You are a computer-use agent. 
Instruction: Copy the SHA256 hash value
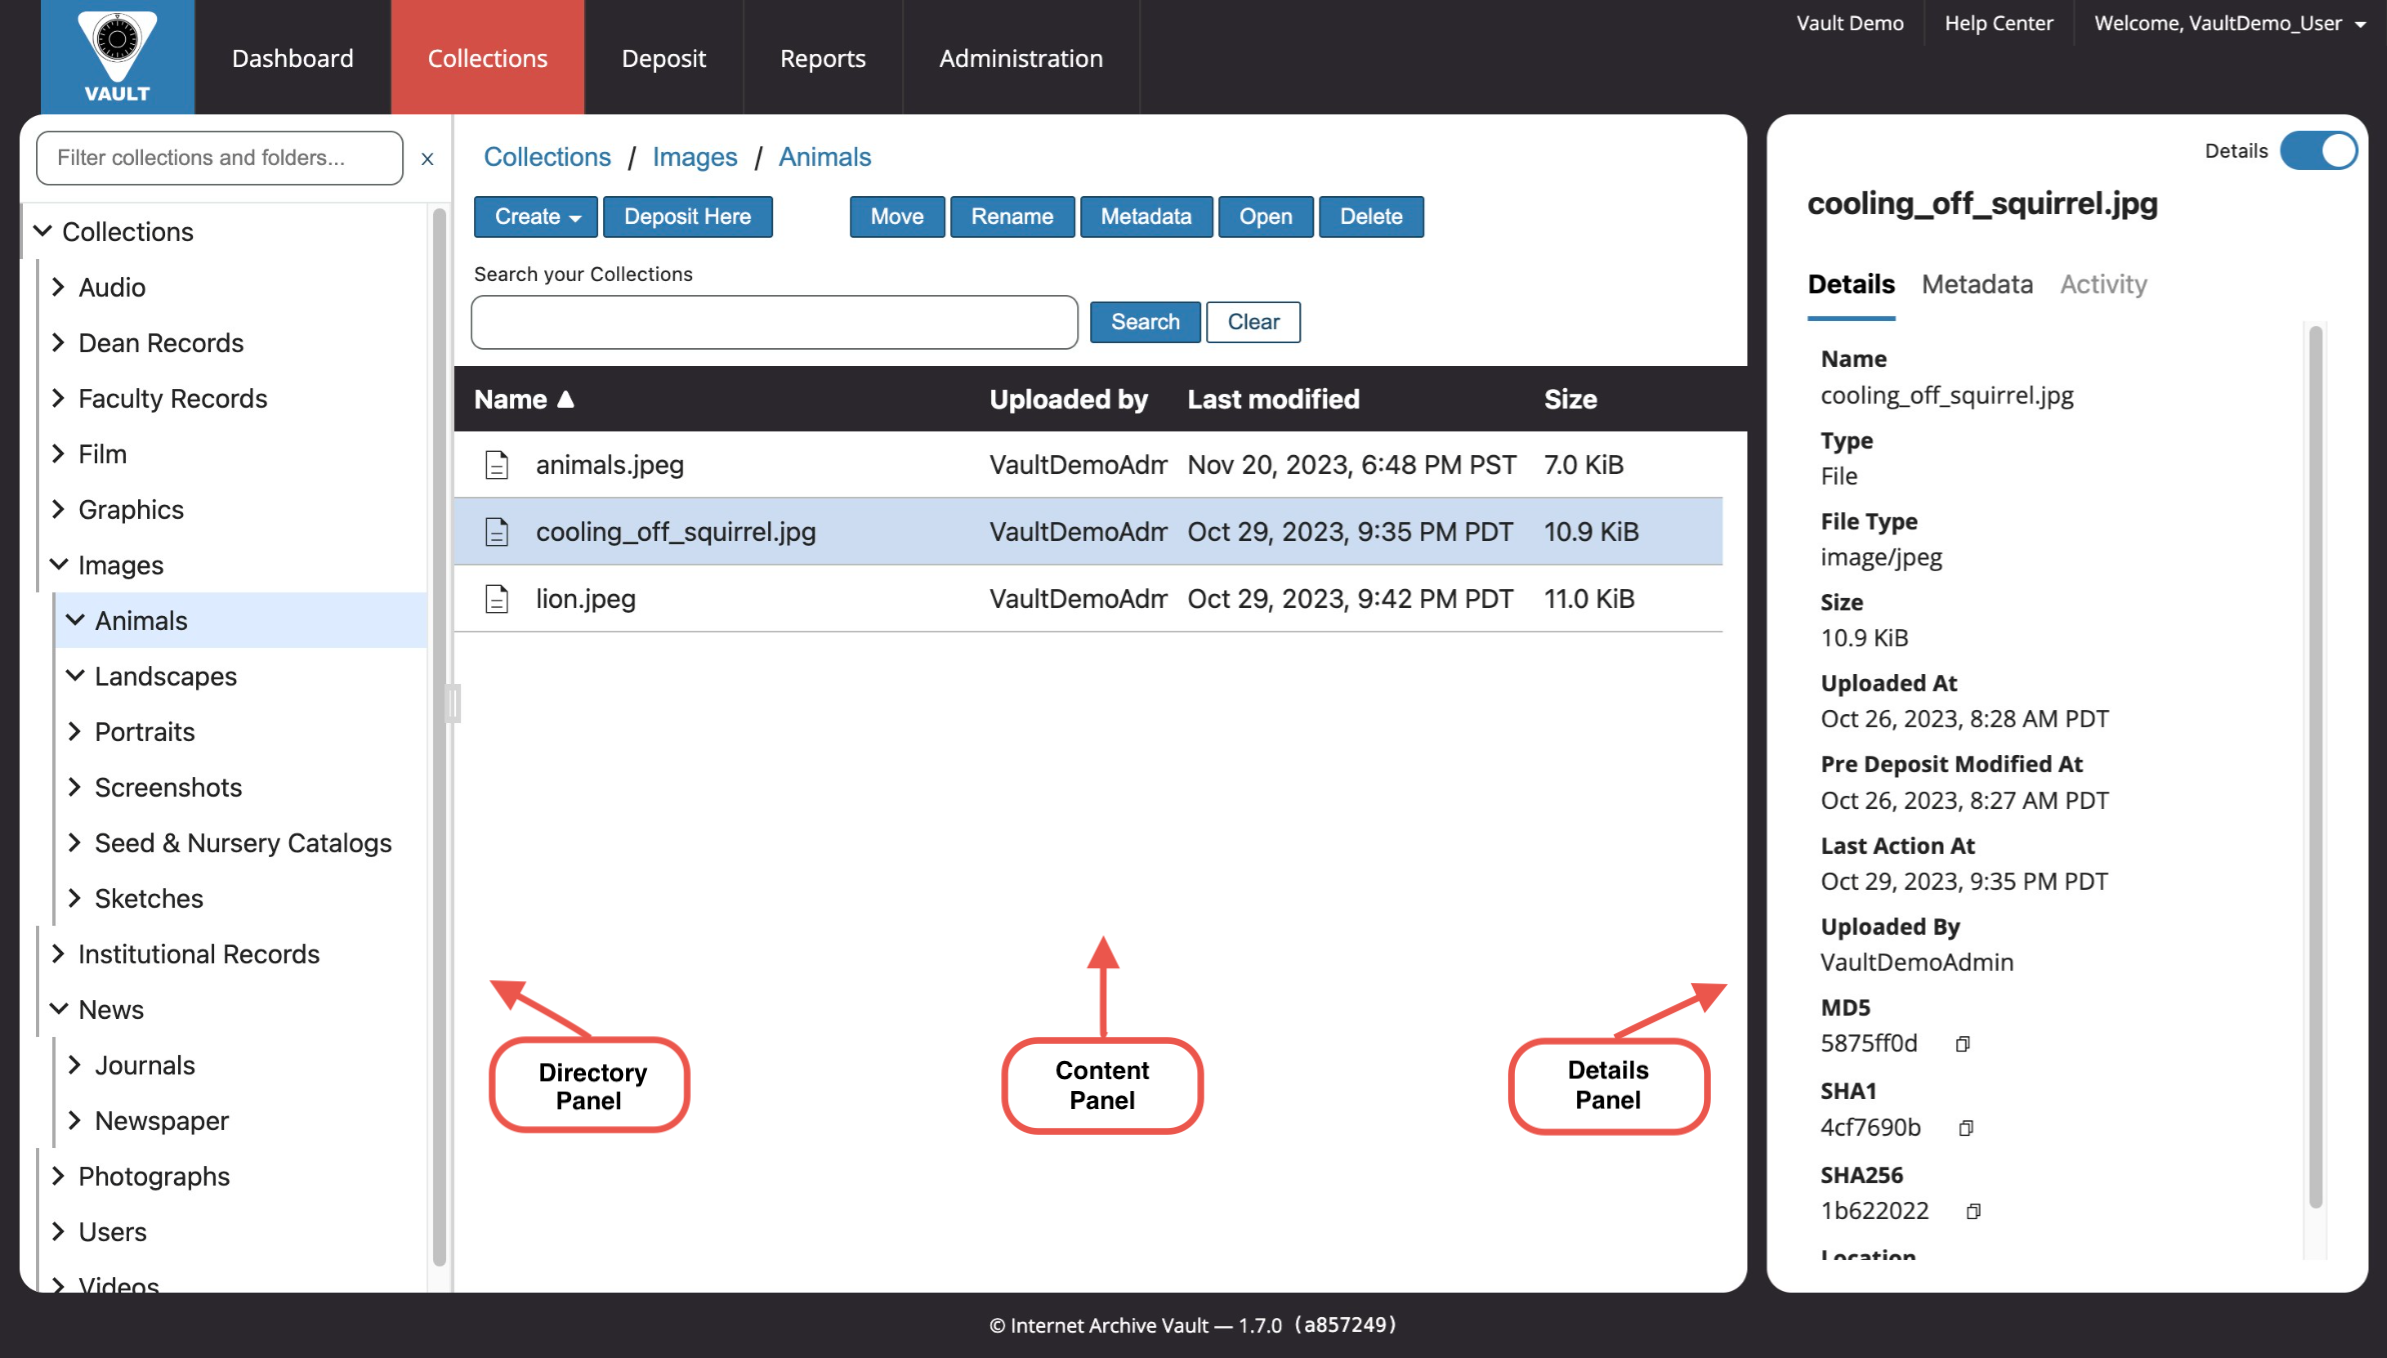[x=1973, y=1211]
